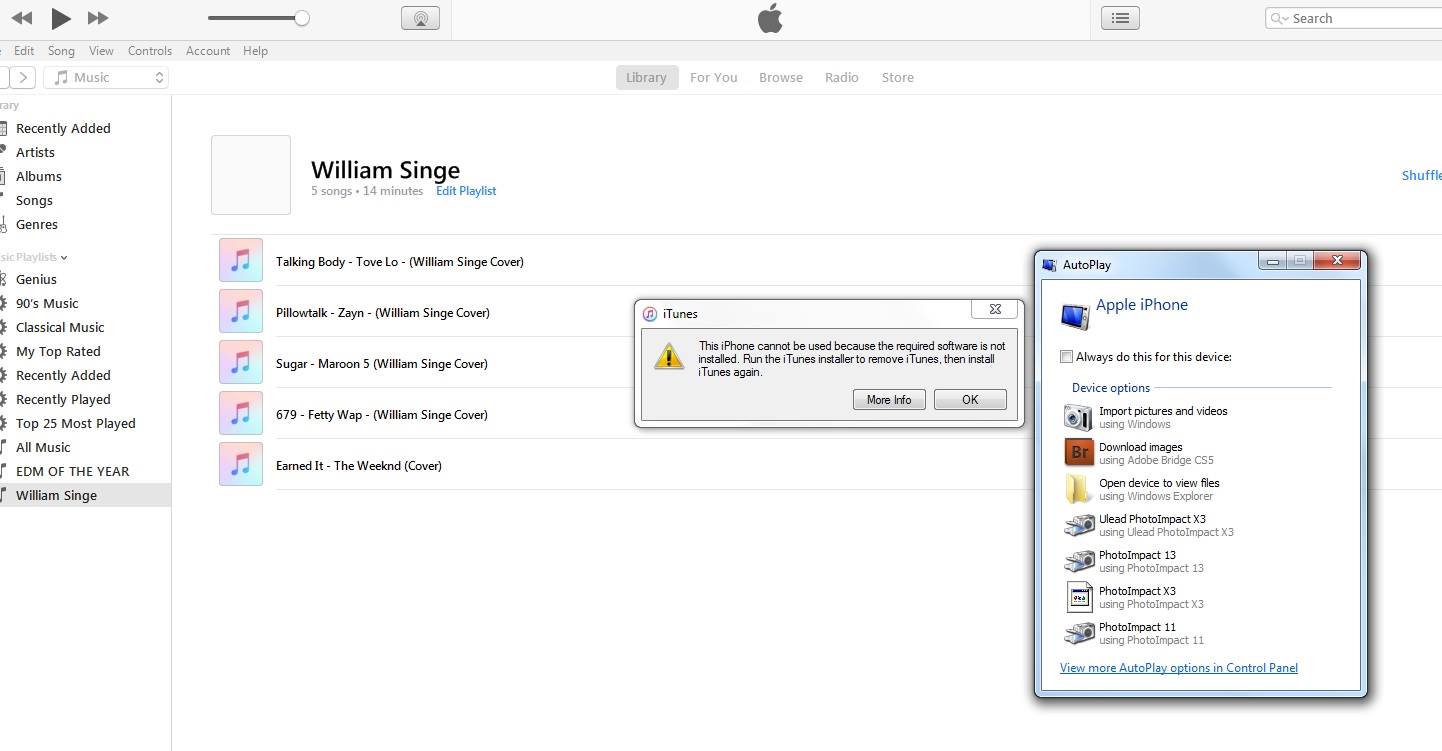Click the Shuffle link at the right

(x=1421, y=175)
